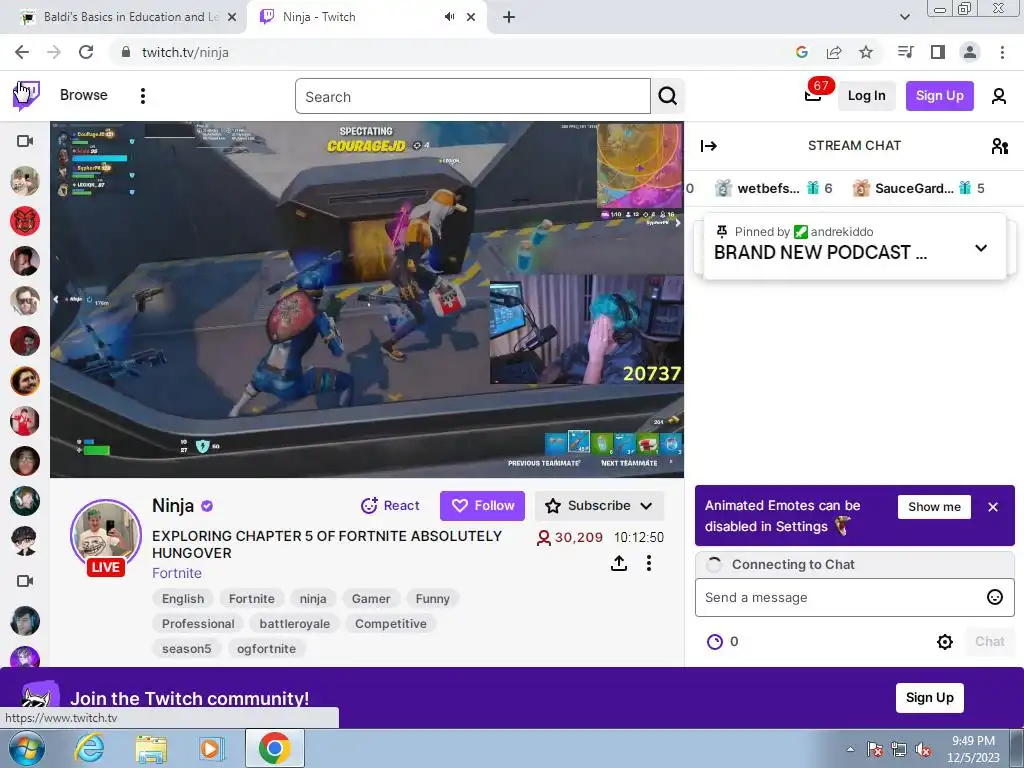Reload the page

[x=86, y=52]
